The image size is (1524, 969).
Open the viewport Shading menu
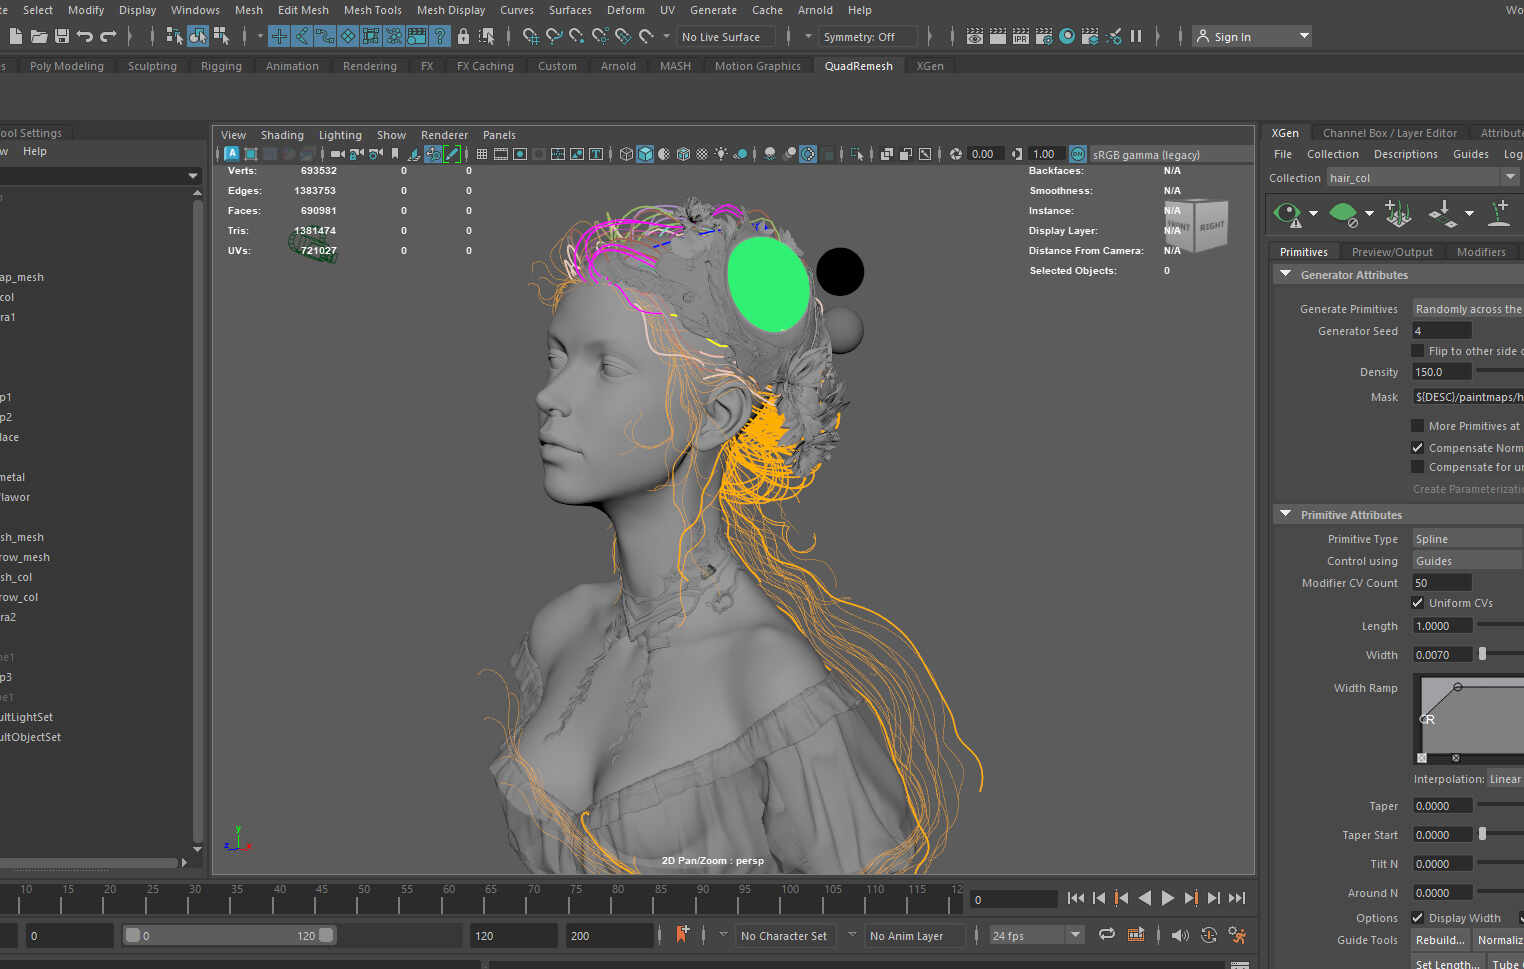click(x=282, y=135)
